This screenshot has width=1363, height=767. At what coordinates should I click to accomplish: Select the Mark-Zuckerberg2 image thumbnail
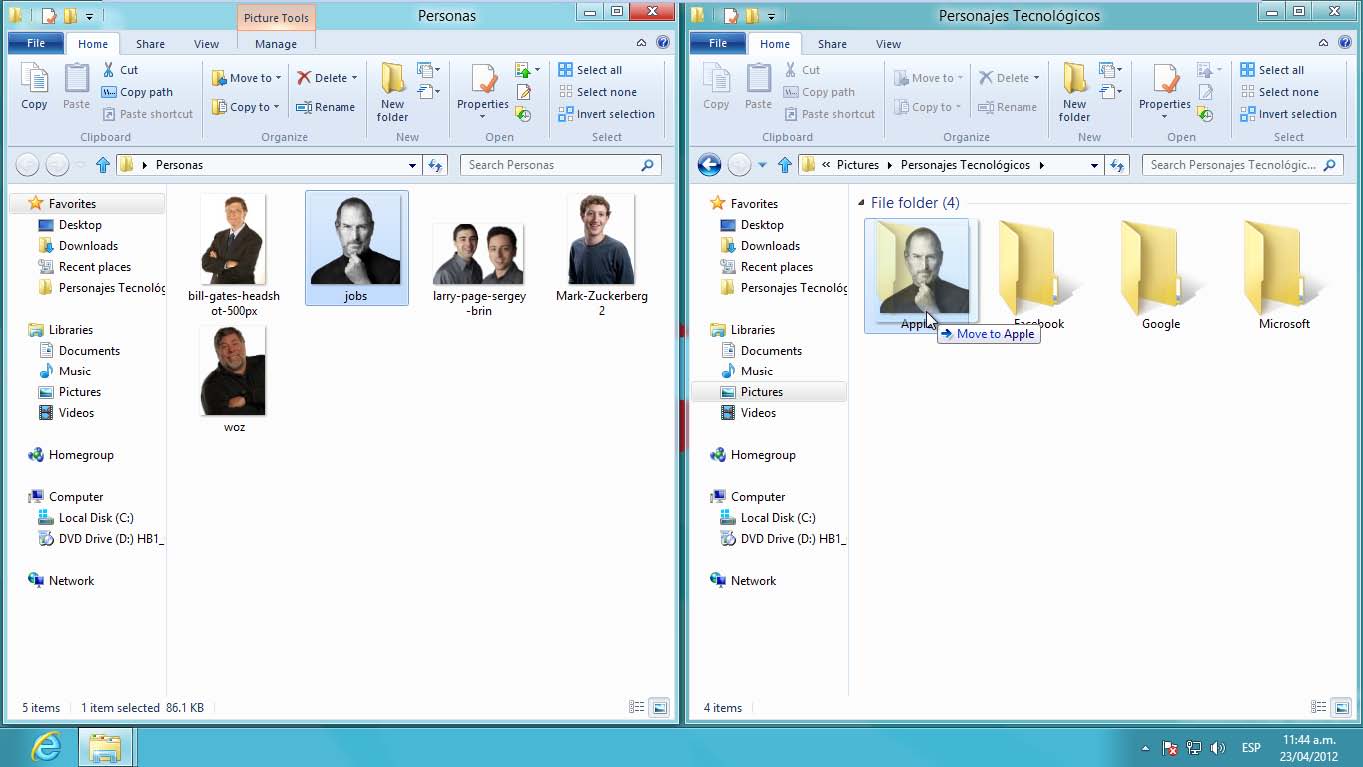[x=601, y=241]
